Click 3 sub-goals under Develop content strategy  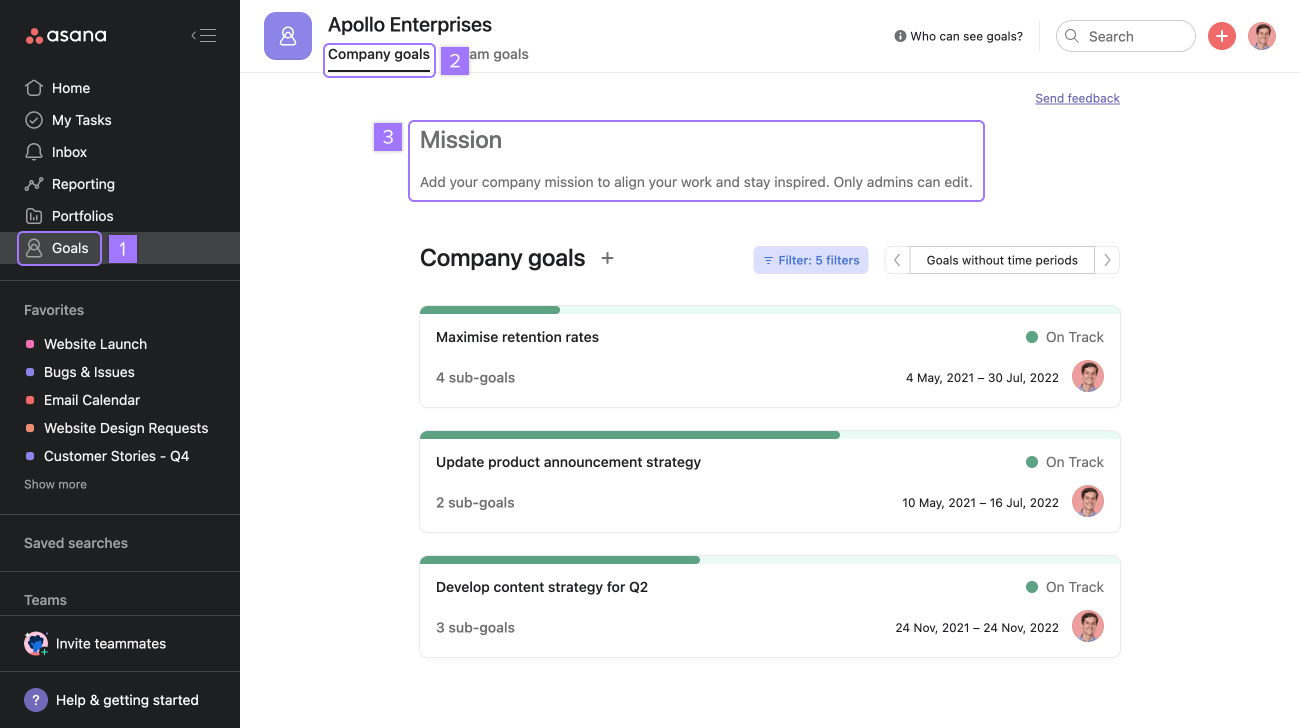pos(476,627)
